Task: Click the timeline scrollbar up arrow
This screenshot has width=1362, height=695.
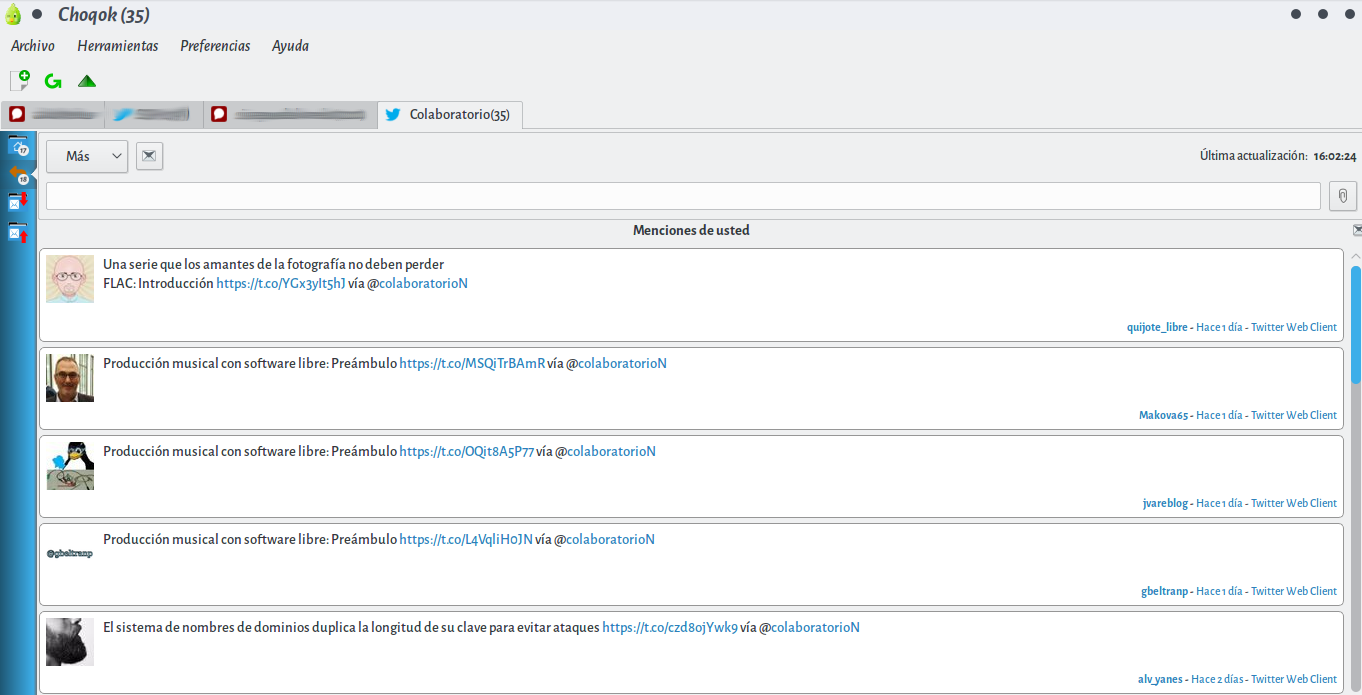Action: [x=1356, y=256]
